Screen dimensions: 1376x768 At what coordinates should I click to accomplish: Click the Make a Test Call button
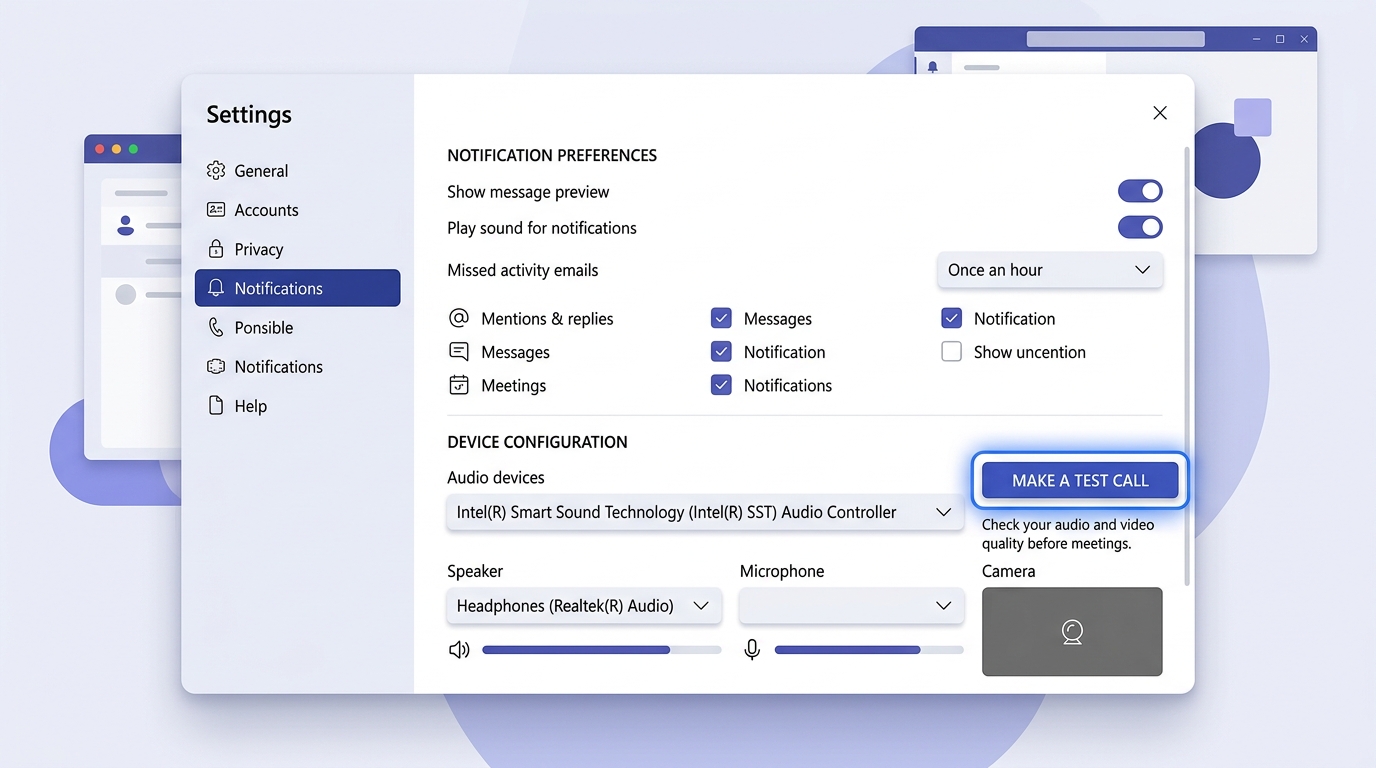click(1080, 481)
